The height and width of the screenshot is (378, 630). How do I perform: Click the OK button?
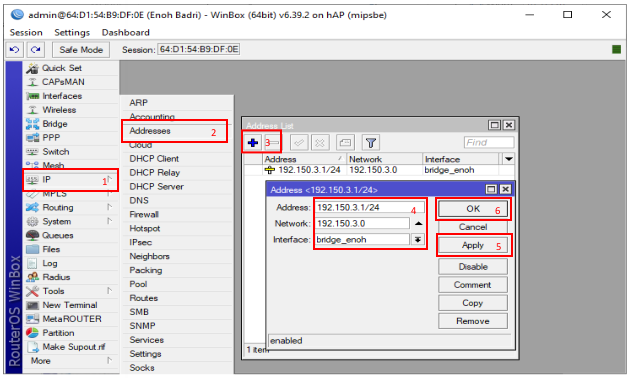(x=473, y=209)
